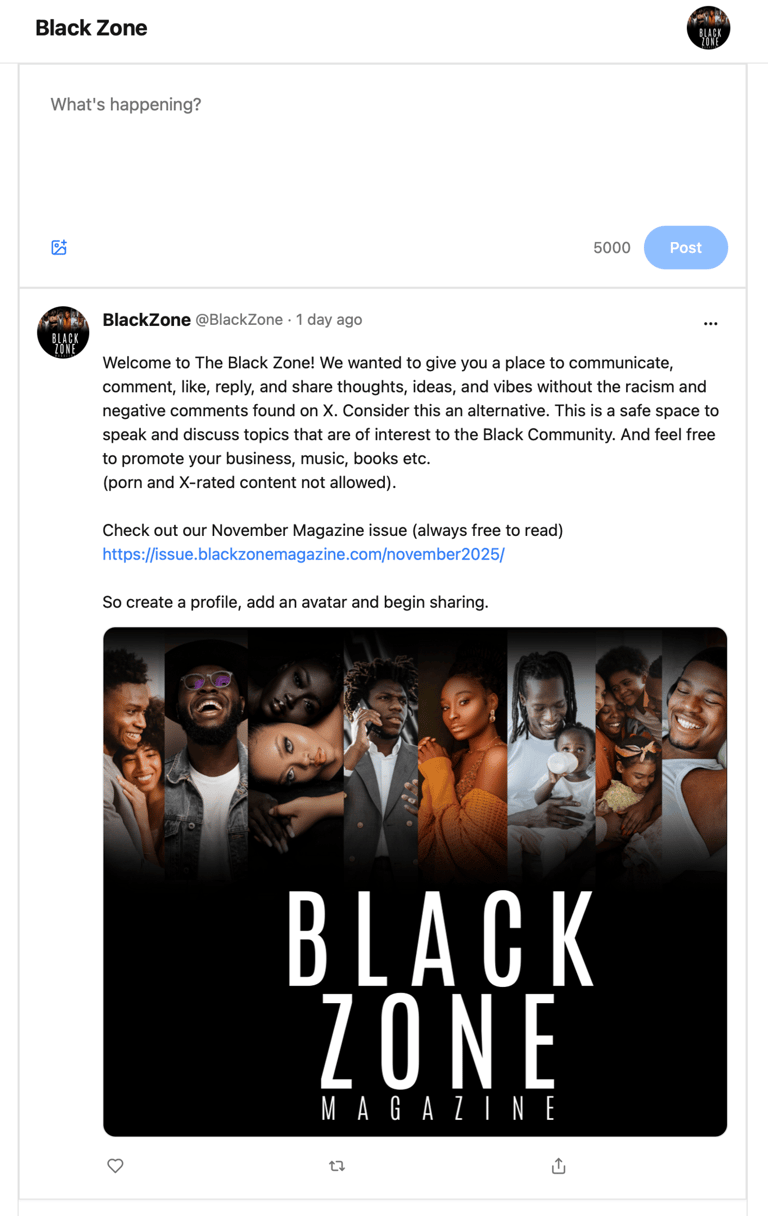This screenshot has width=768, height=1216.
Task: Click the Black Zone header title
Action: click(x=91, y=28)
